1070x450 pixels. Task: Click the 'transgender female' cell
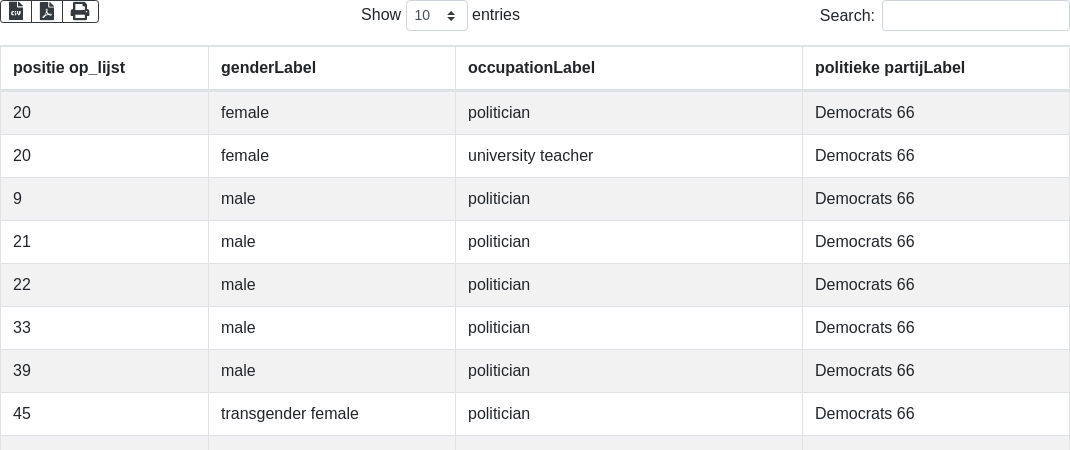coord(289,414)
